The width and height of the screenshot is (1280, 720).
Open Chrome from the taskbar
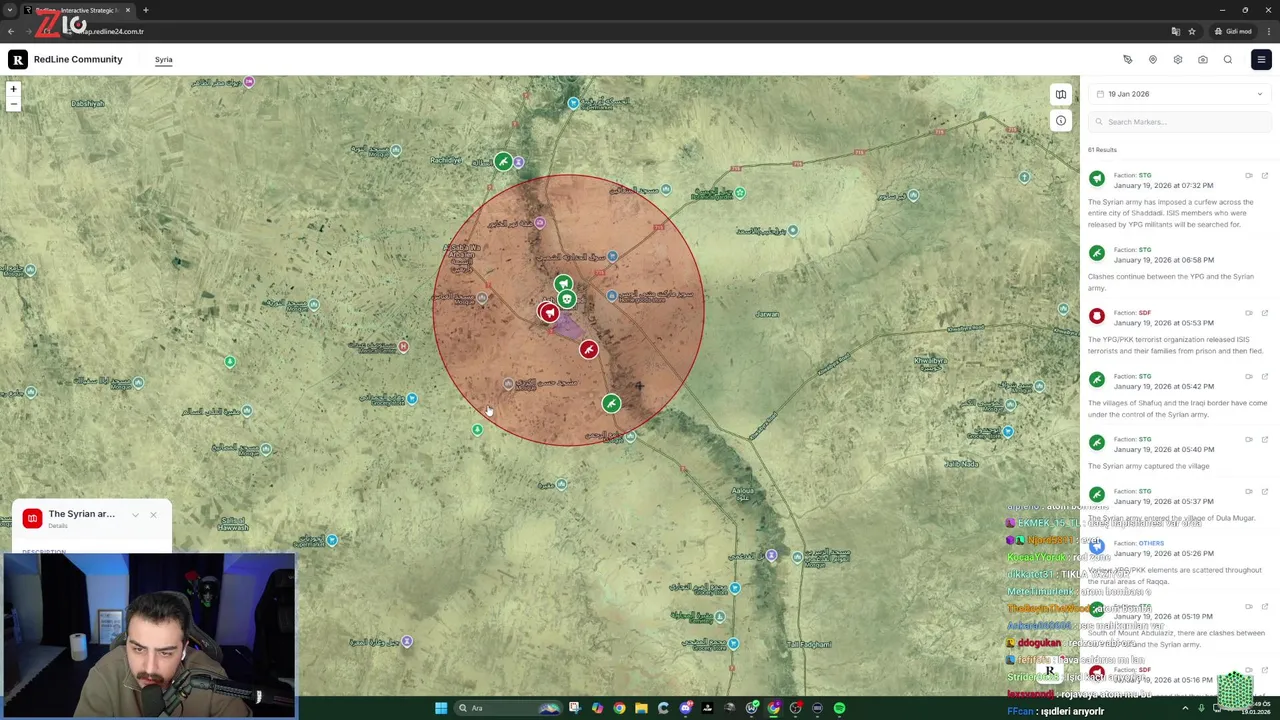[x=619, y=708]
